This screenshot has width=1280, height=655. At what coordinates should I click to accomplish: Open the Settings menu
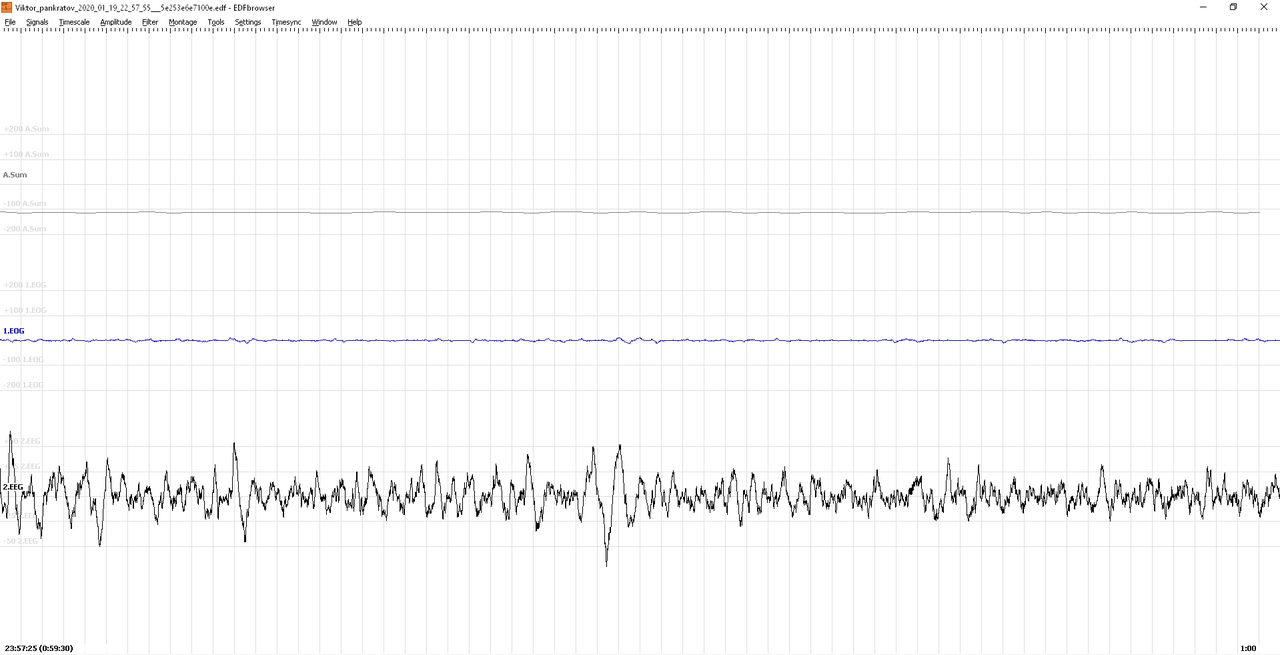[x=248, y=22]
